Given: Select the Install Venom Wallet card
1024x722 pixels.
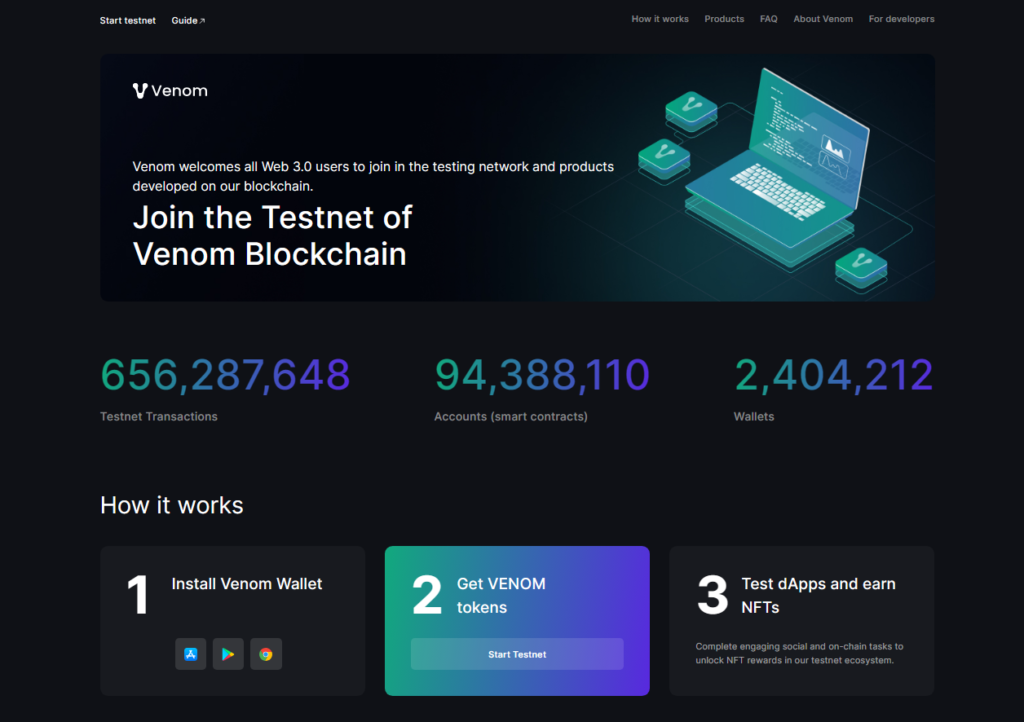Looking at the screenshot, I should click(x=232, y=620).
